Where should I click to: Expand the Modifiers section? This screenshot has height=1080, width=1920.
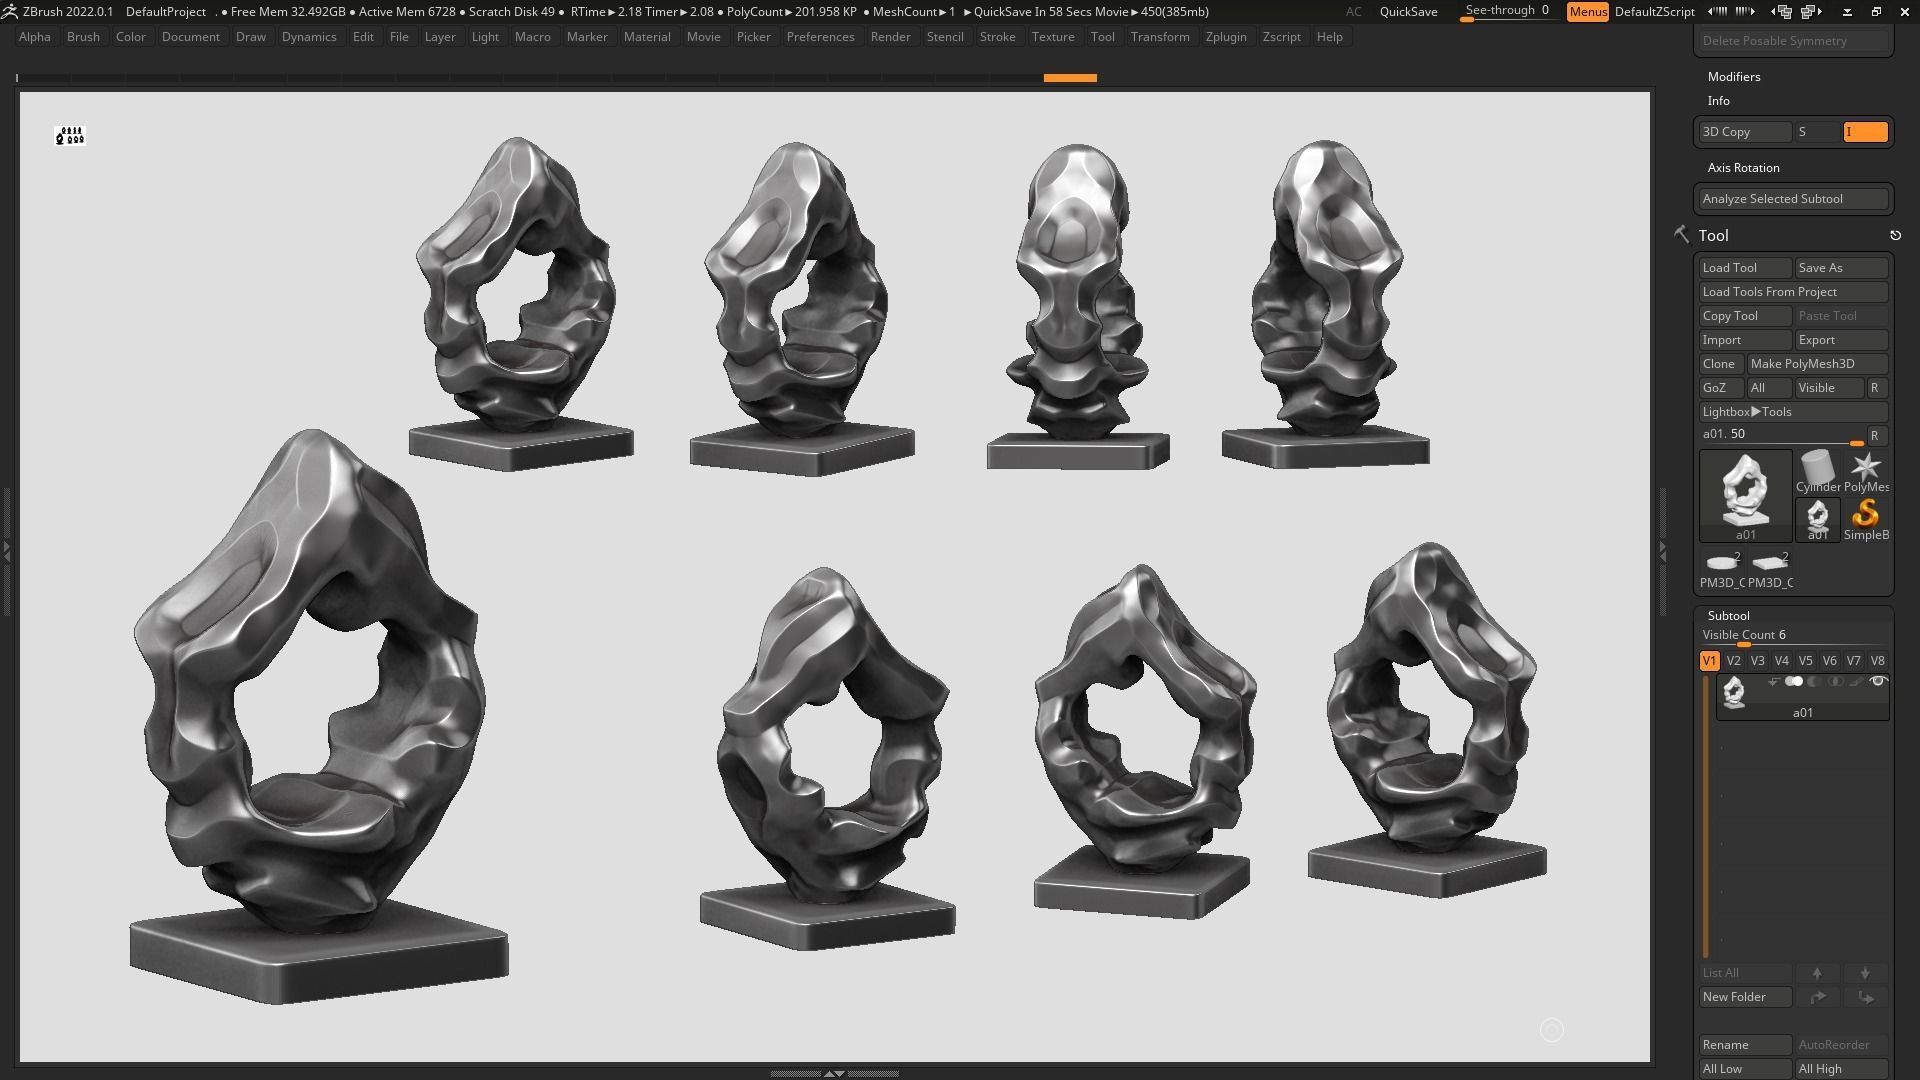[x=1734, y=77]
